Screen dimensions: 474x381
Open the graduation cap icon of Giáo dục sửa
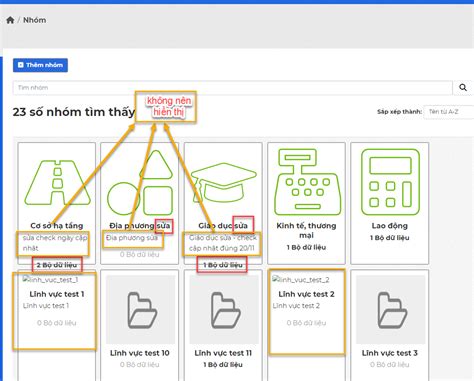pyautogui.click(x=224, y=183)
